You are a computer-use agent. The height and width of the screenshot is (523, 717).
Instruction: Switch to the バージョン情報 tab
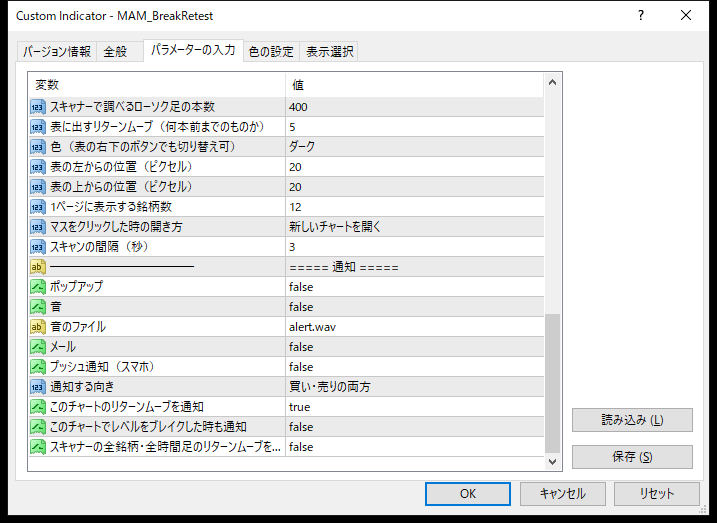coord(57,52)
